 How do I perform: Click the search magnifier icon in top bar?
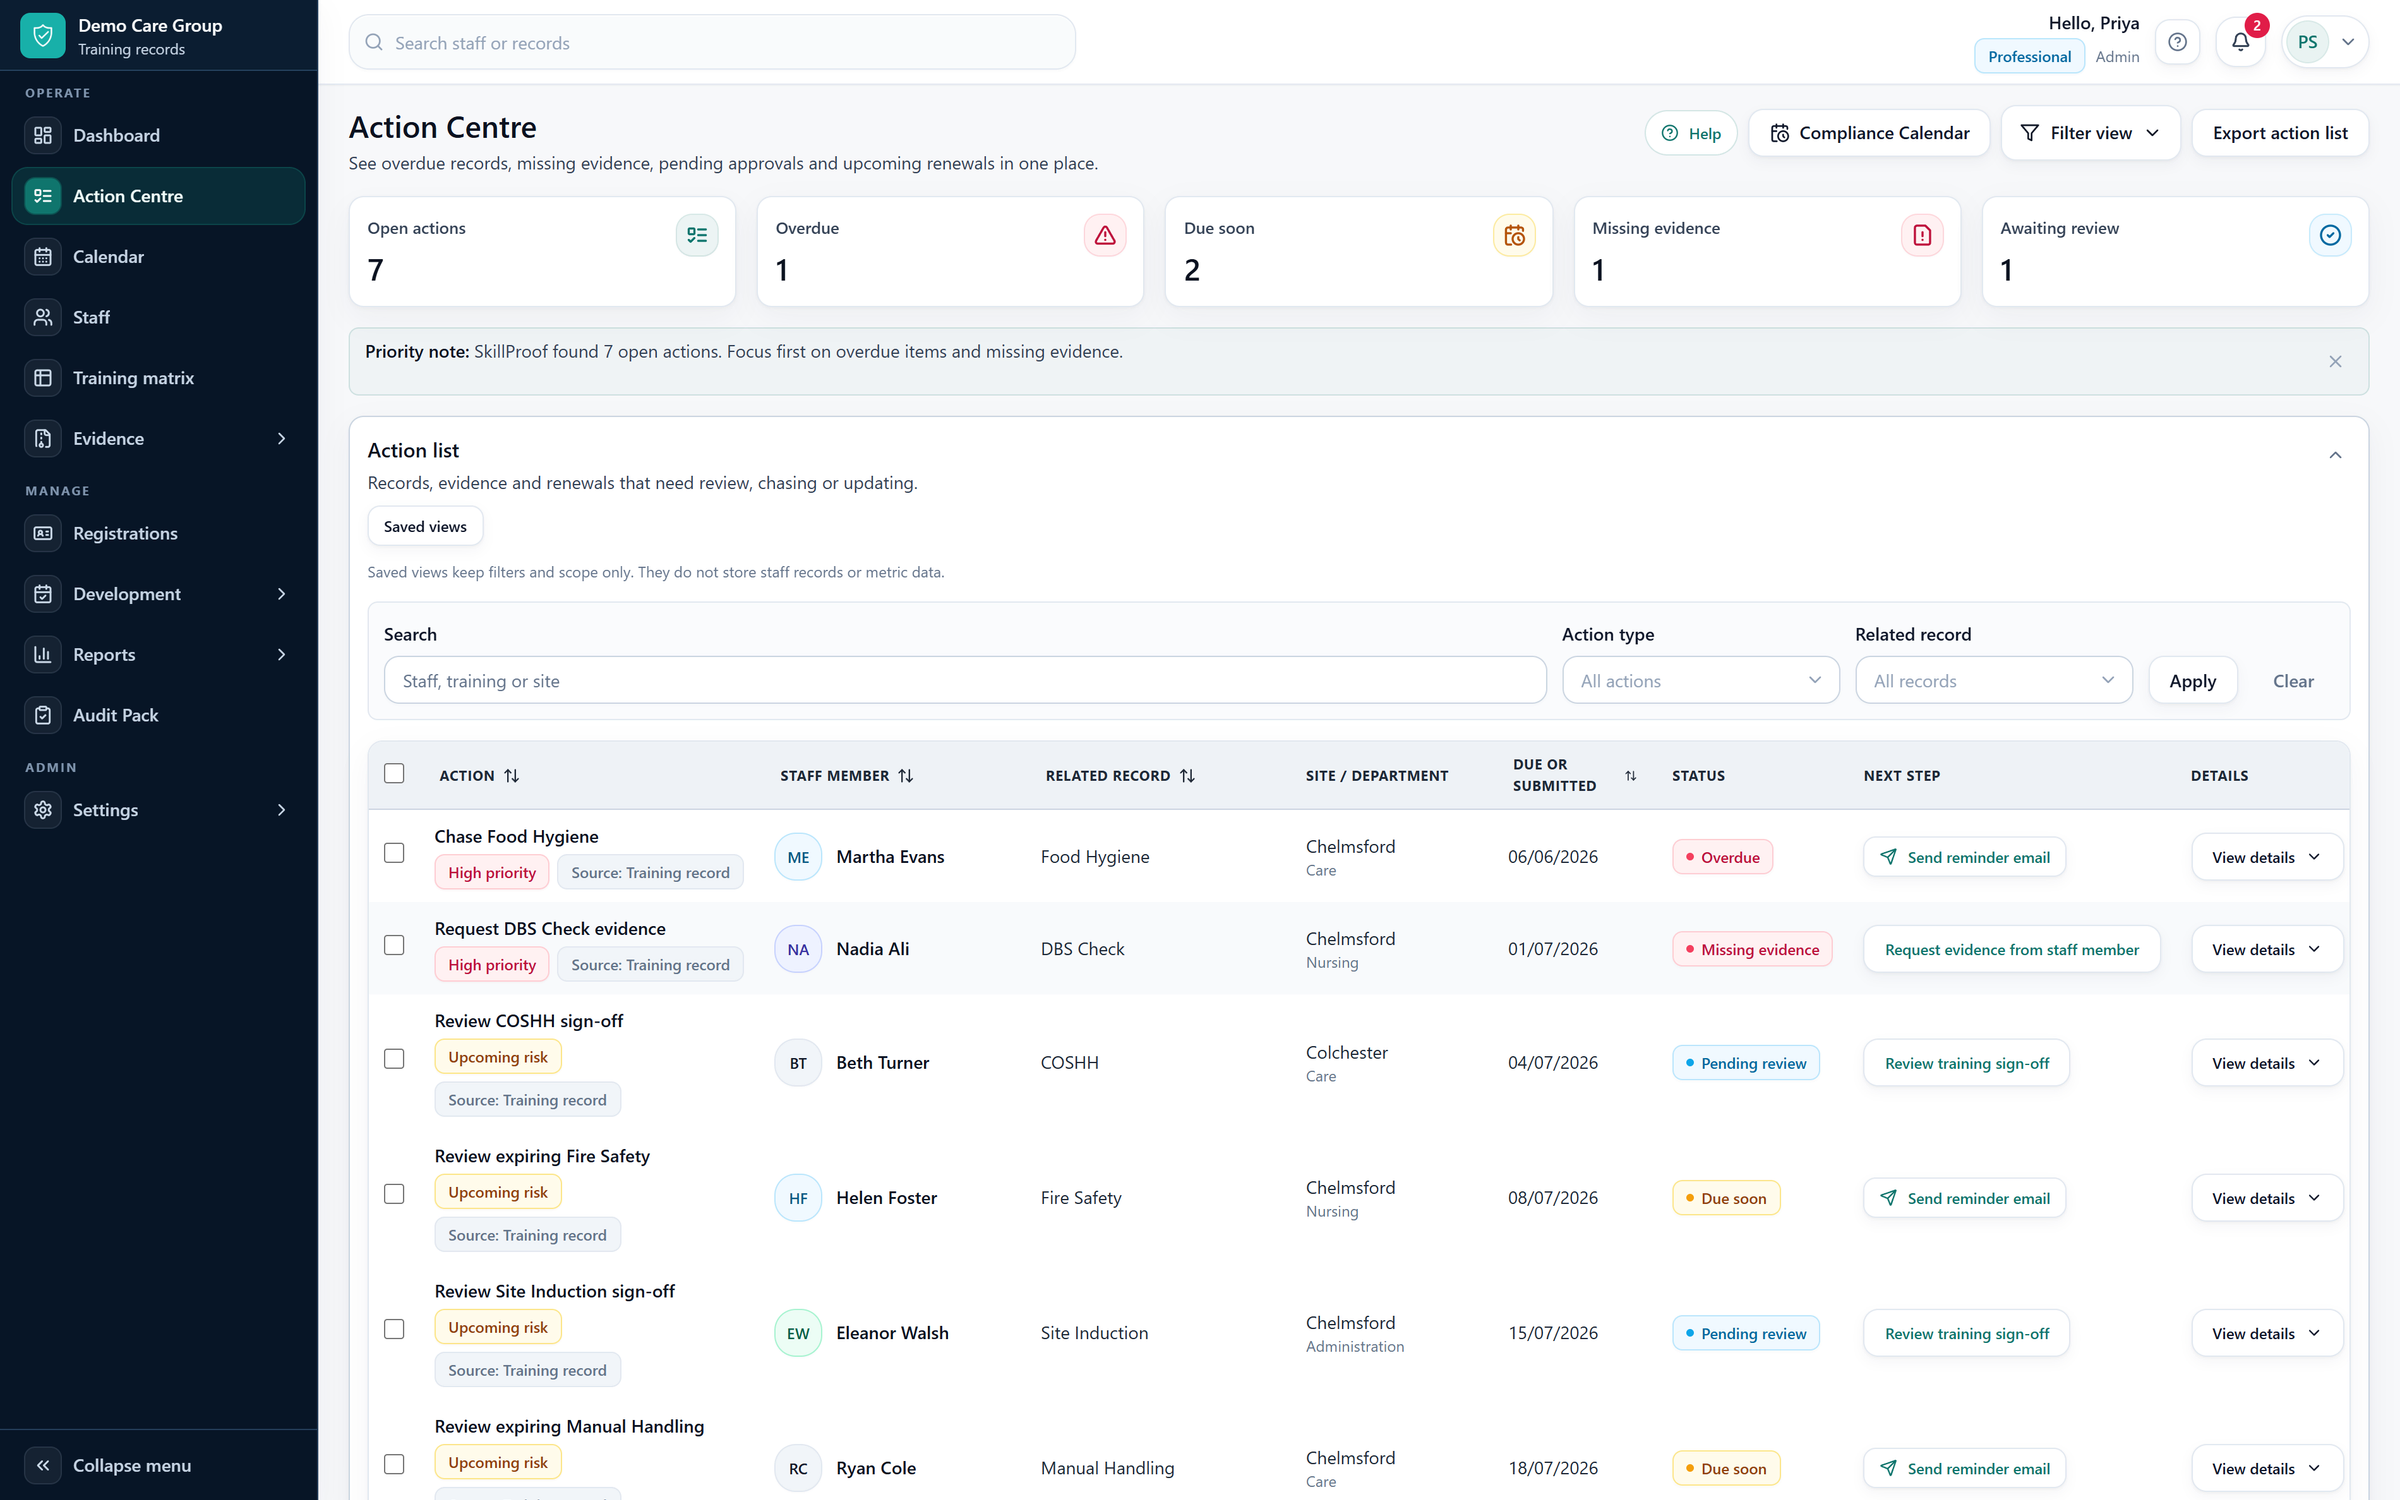374,43
